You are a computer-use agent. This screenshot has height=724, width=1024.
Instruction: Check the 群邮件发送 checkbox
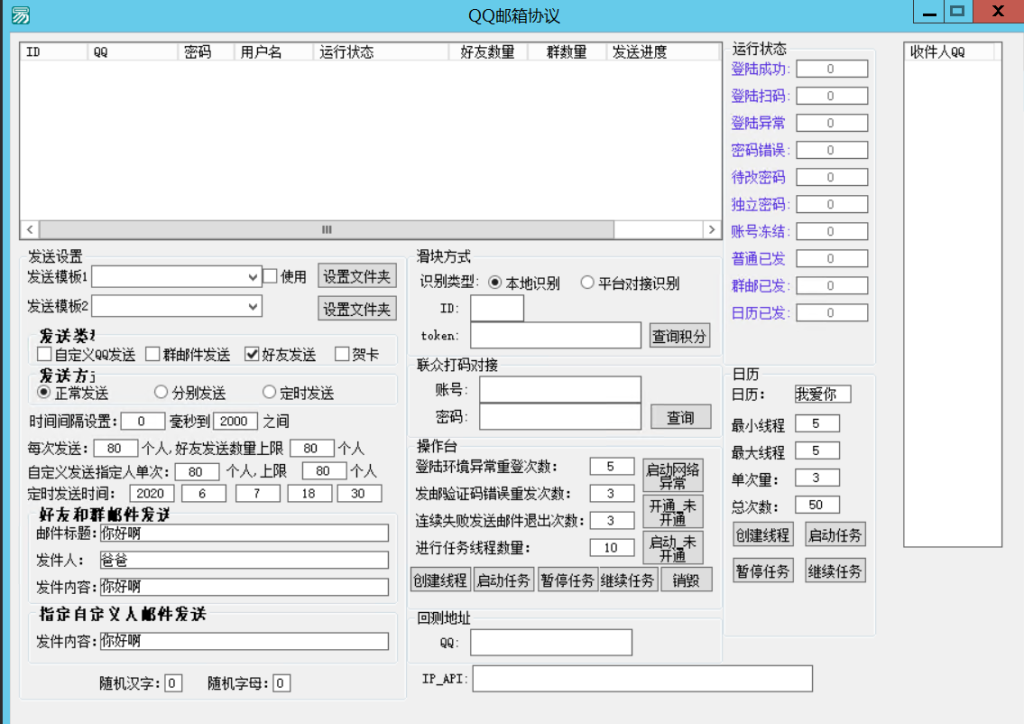click(x=153, y=354)
